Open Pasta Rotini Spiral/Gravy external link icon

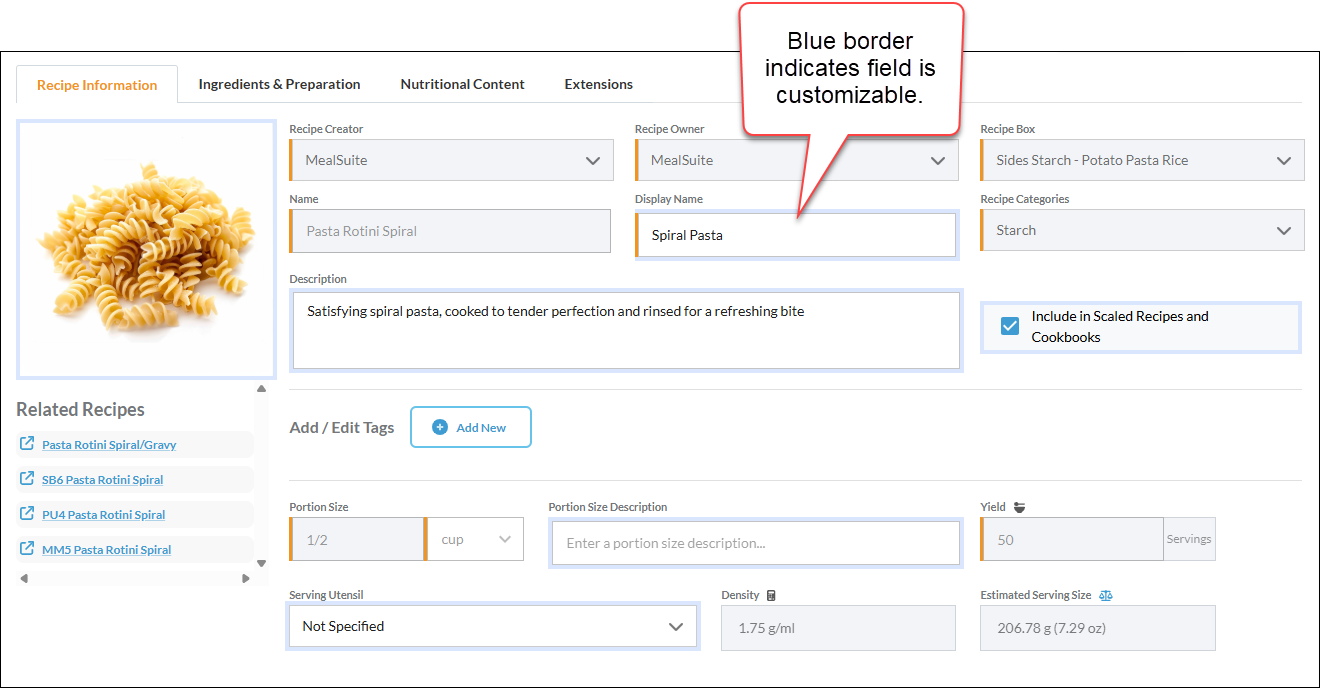[x=27, y=444]
